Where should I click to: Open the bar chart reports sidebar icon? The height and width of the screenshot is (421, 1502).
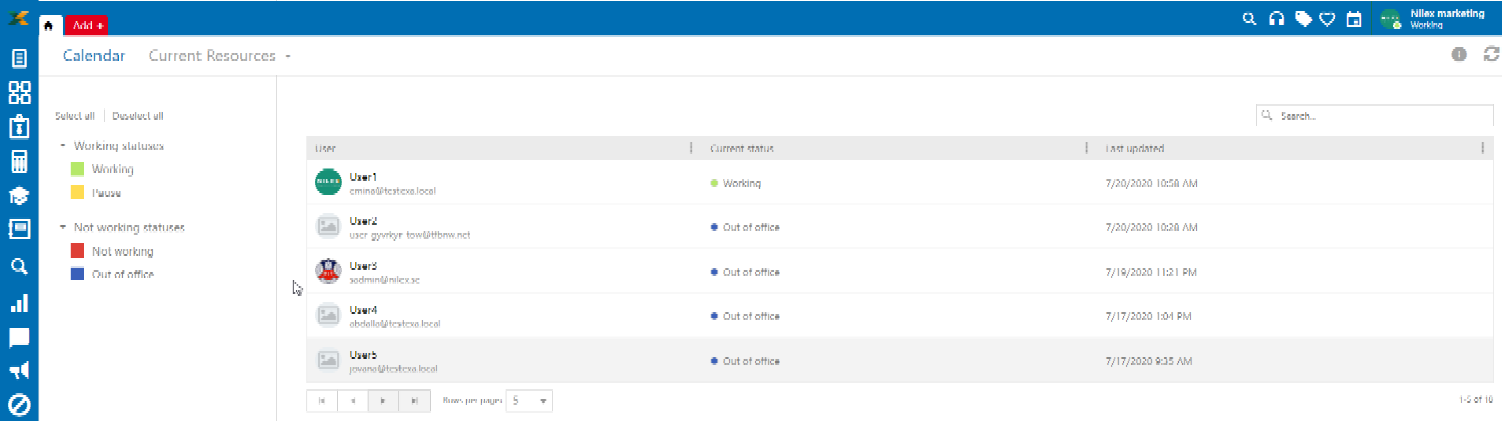(19, 302)
